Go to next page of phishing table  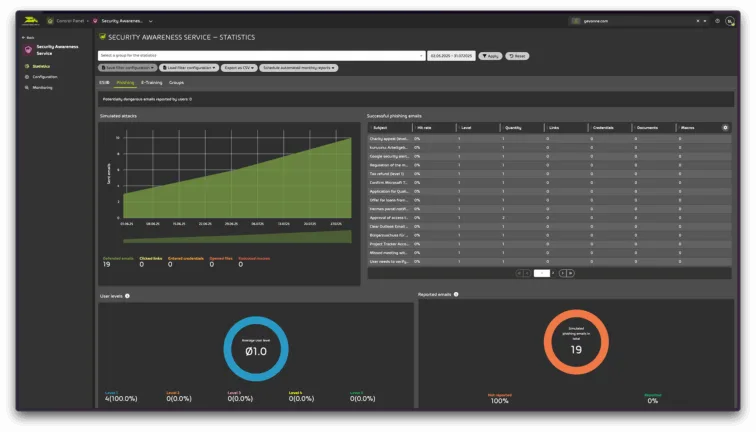click(x=563, y=273)
